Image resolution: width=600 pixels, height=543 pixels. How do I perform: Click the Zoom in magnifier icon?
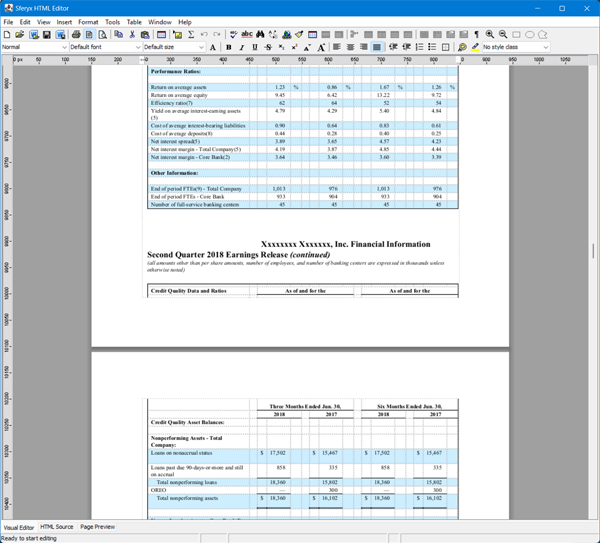tap(489, 34)
